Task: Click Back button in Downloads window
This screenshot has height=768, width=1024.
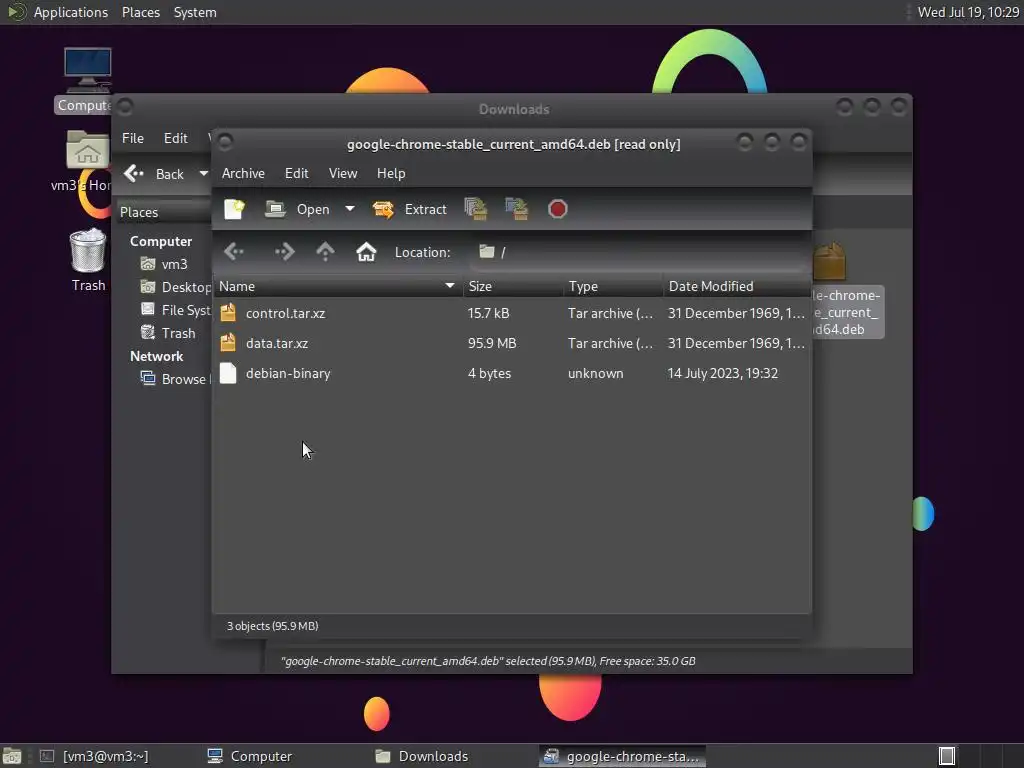Action: 155,174
